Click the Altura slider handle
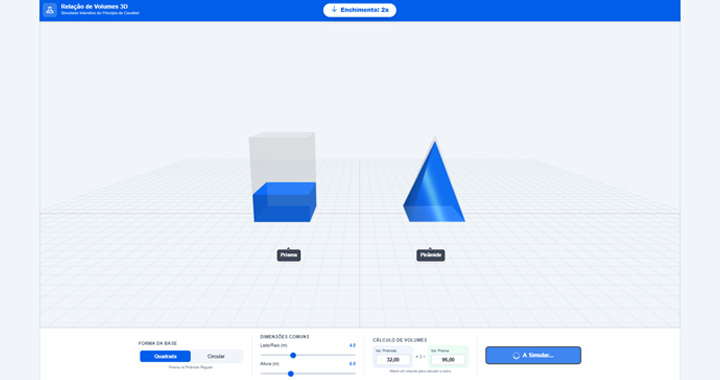720x380 pixels. [291, 374]
